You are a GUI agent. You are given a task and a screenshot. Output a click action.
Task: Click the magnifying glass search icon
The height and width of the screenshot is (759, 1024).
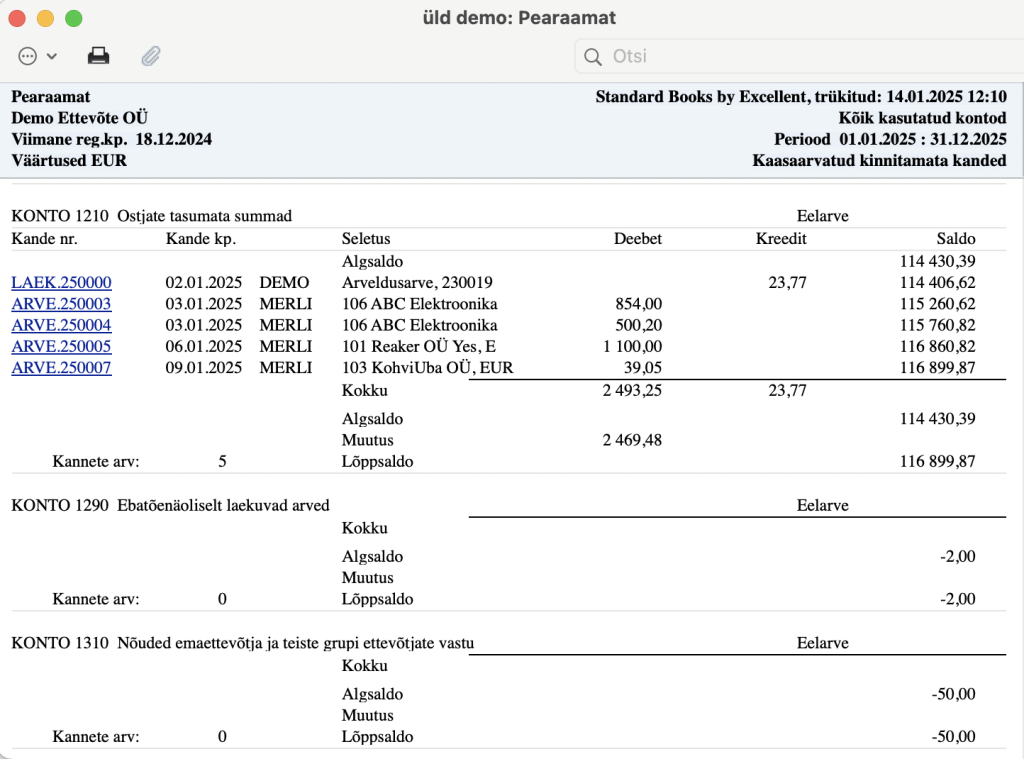click(592, 57)
